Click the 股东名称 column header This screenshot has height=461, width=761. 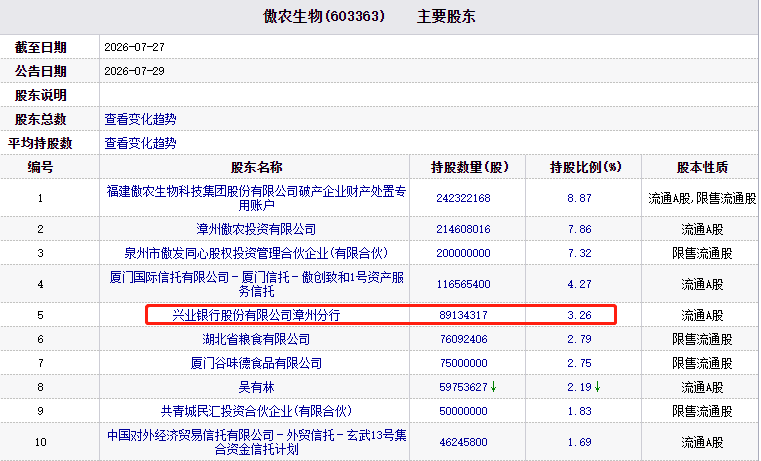click(256, 167)
